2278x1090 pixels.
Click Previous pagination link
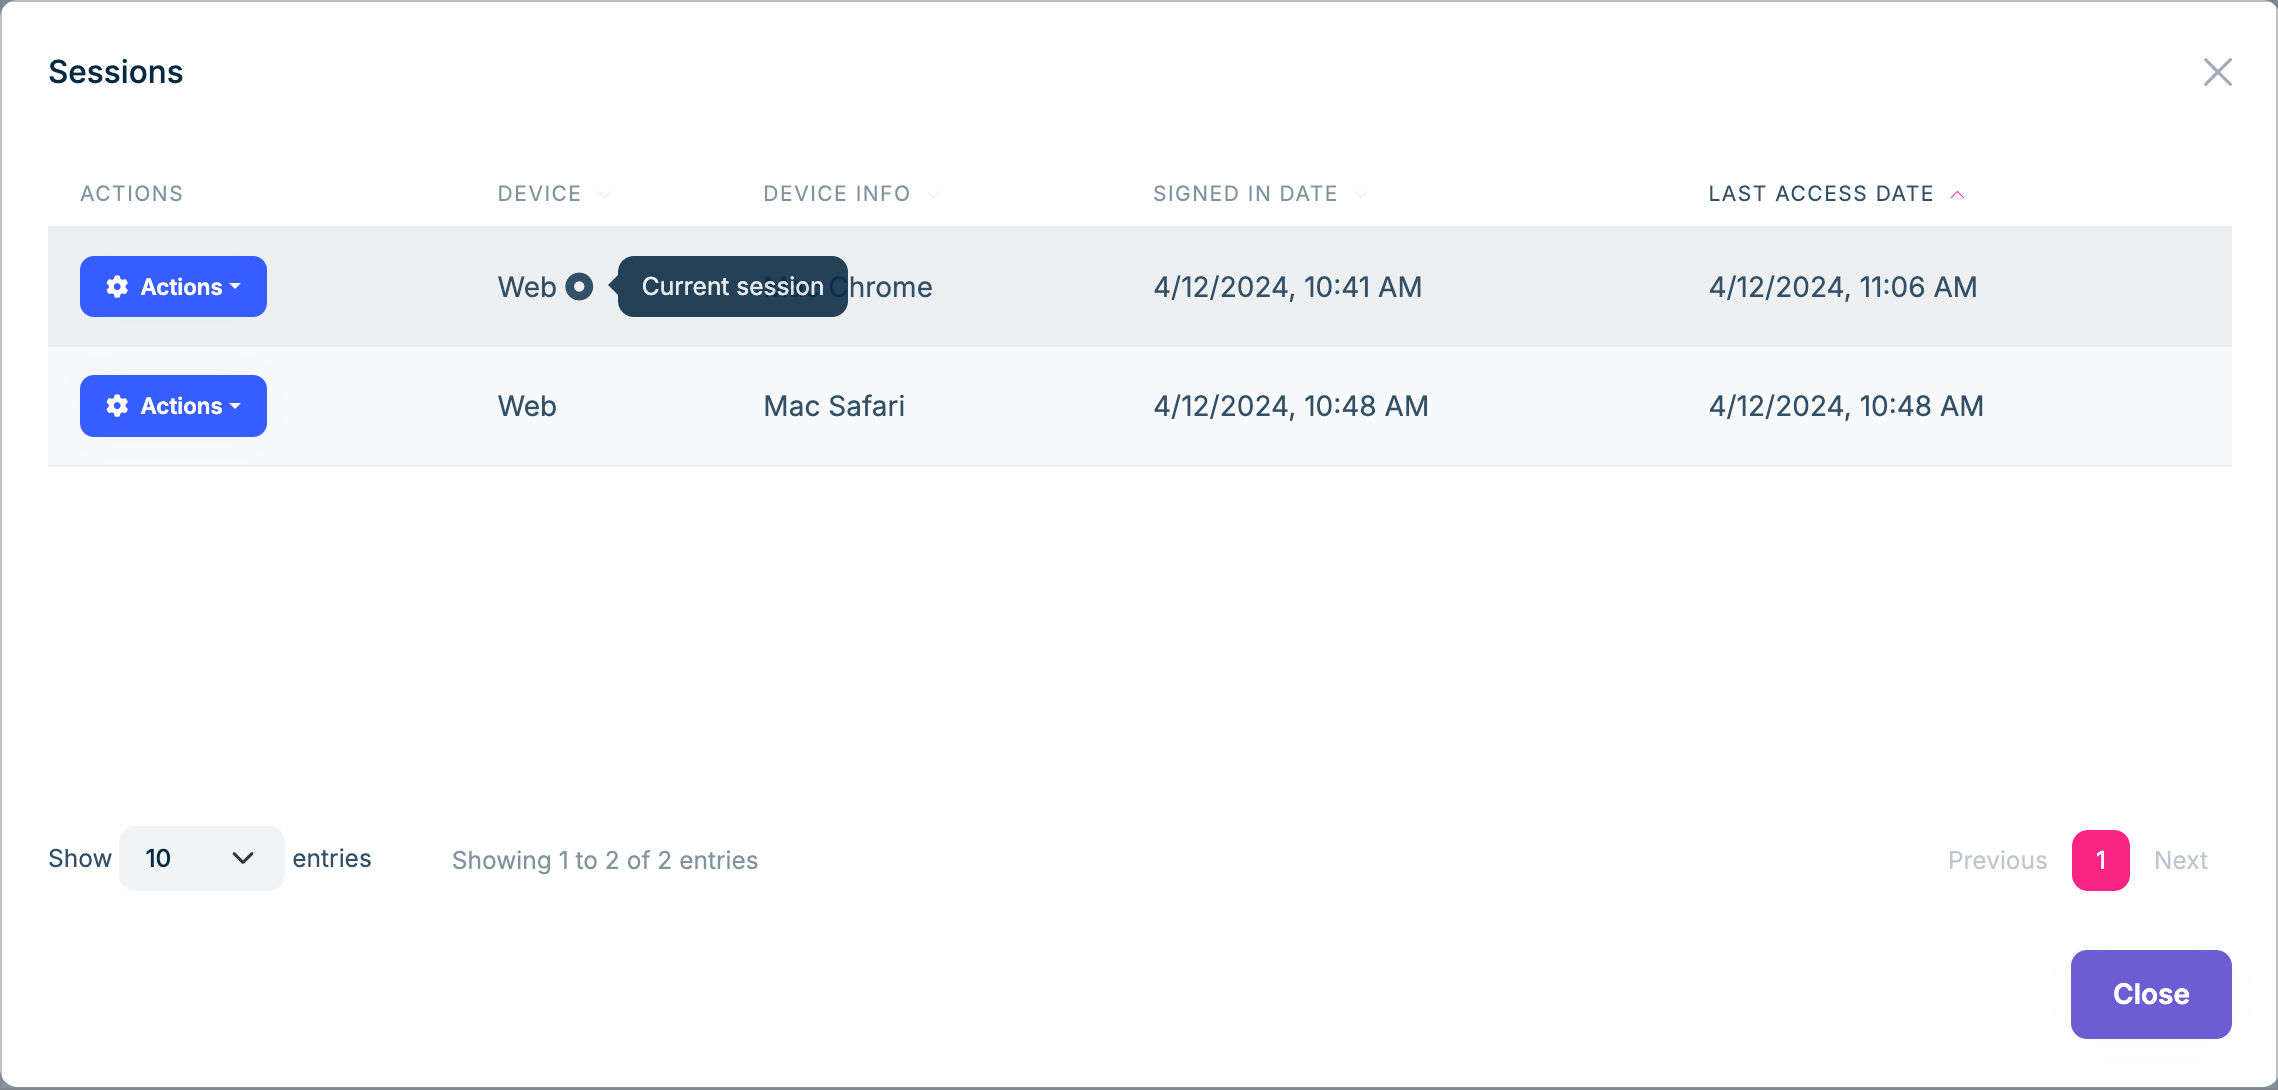pyautogui.click(x=1996, y=860)
